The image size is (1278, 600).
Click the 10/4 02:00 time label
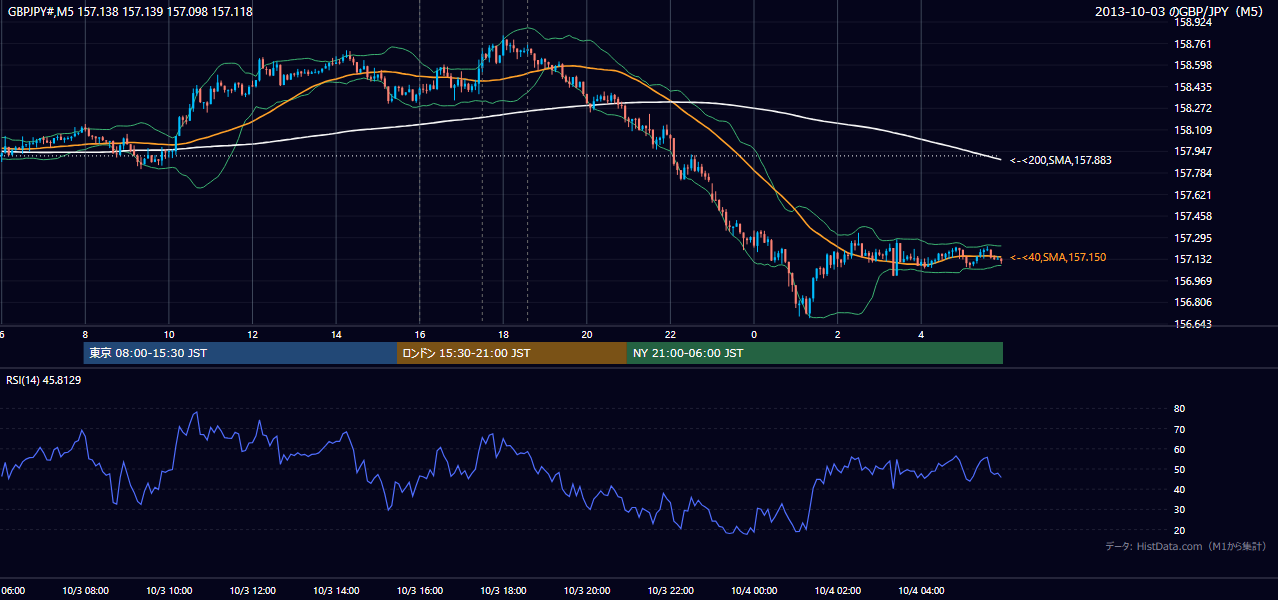pos(838,591)
